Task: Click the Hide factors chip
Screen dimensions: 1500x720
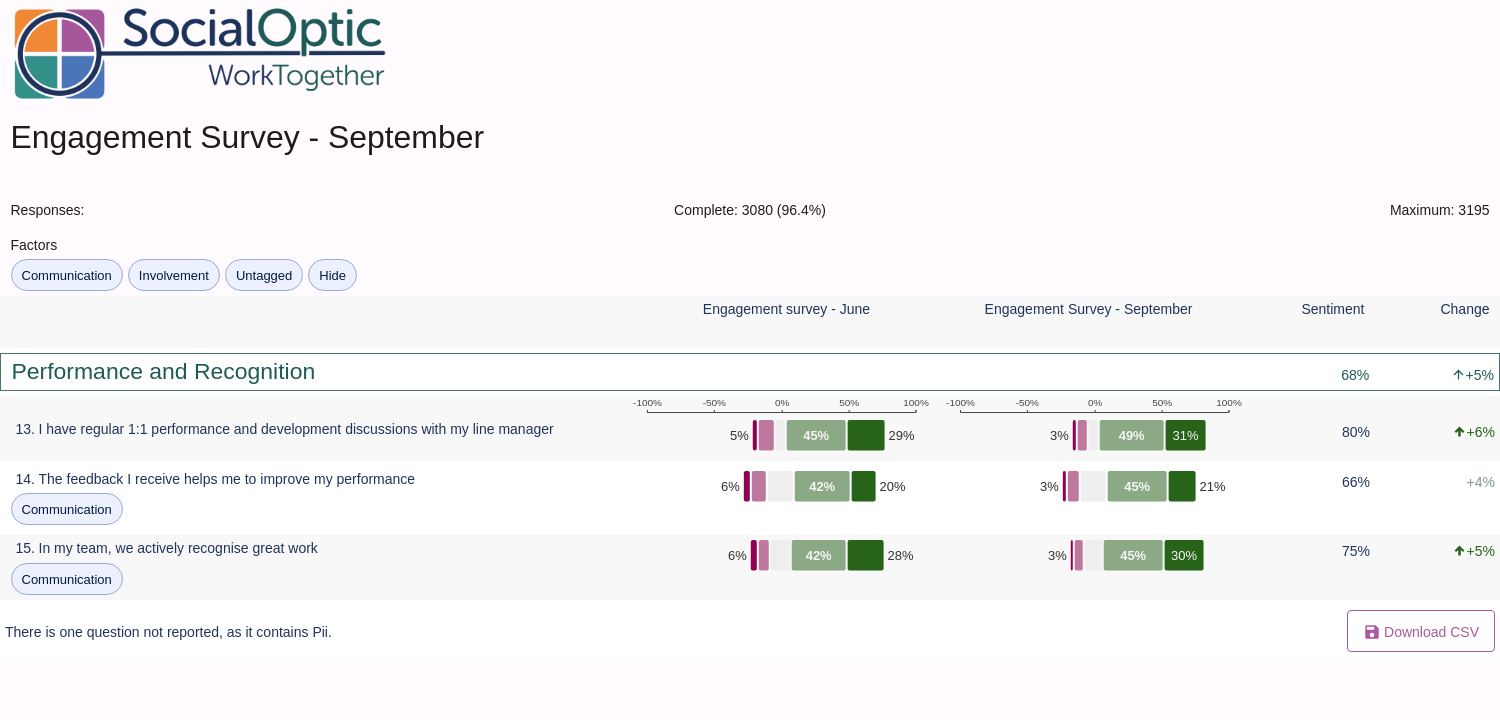Action: 332,275
